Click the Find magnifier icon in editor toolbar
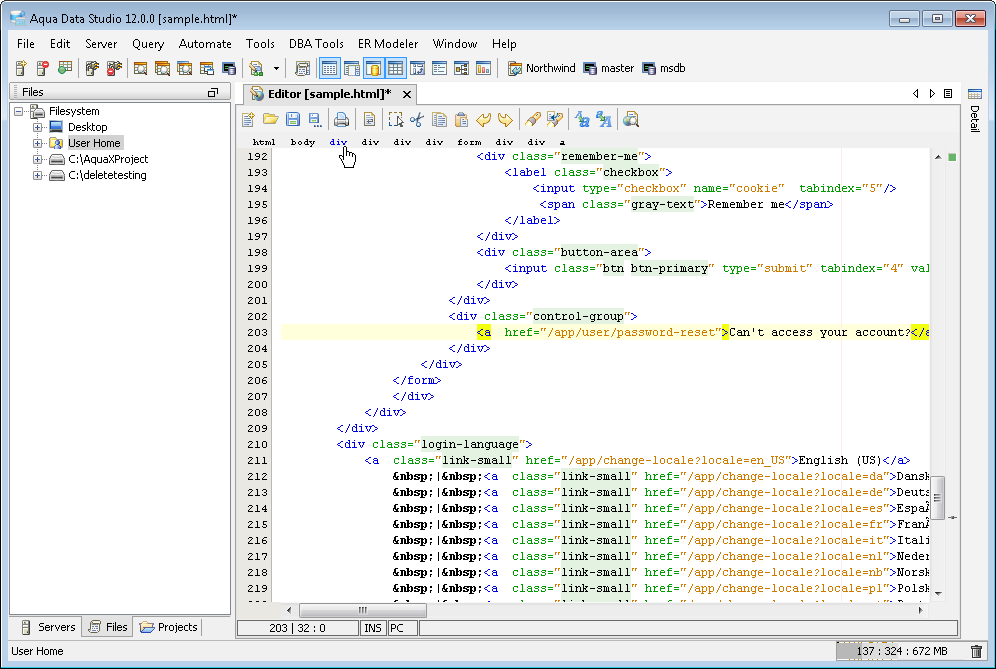The width and height of the screenshot is (996, 669). pyautogui.click(x=631, y=120)
